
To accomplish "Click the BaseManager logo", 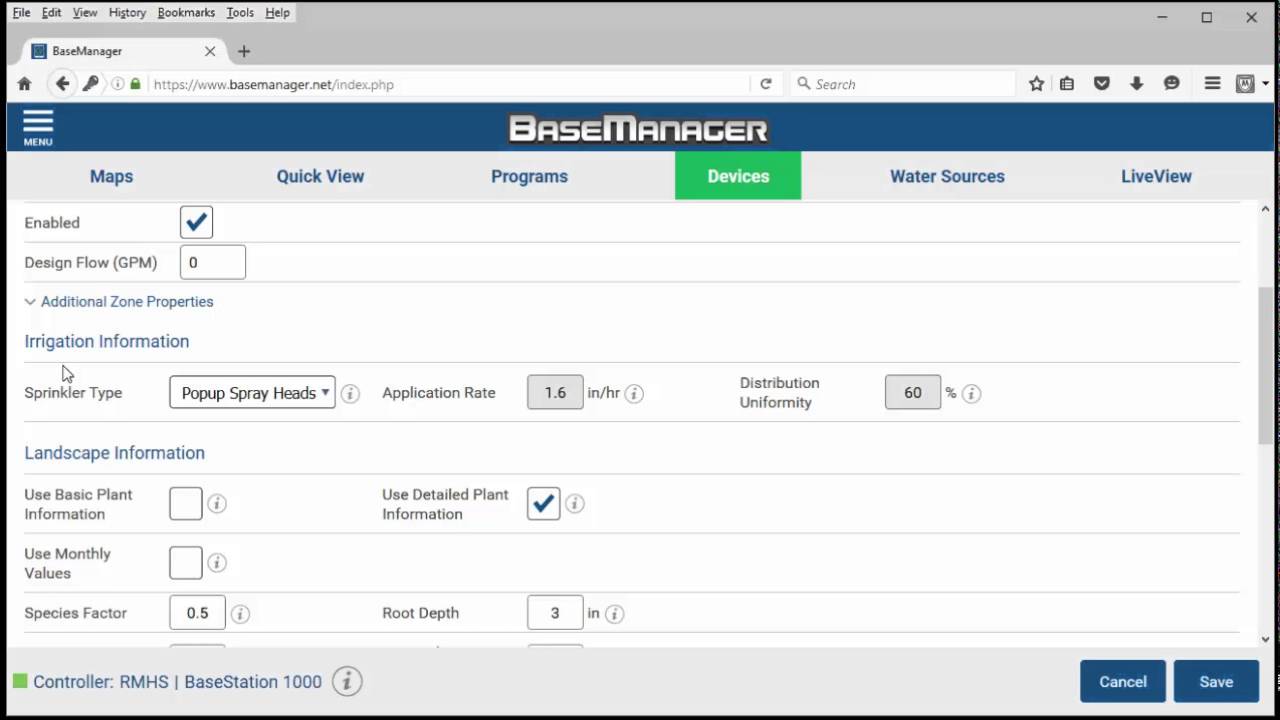I will (x=638, y=129).
